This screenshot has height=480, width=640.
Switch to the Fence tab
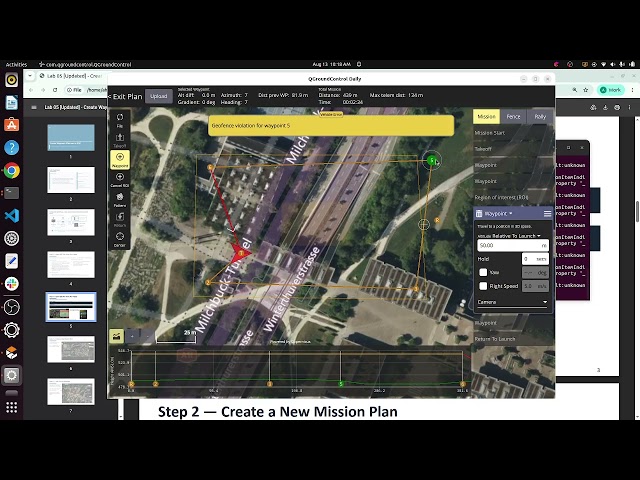pos(513,117)
